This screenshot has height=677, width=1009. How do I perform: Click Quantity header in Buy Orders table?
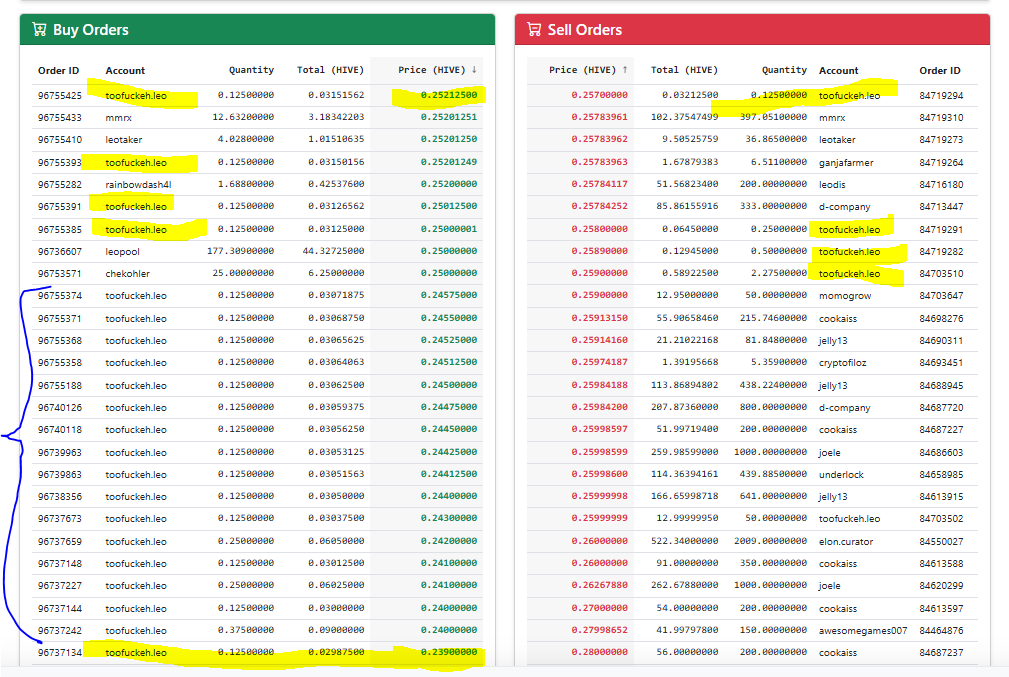(x=251, y=70)
